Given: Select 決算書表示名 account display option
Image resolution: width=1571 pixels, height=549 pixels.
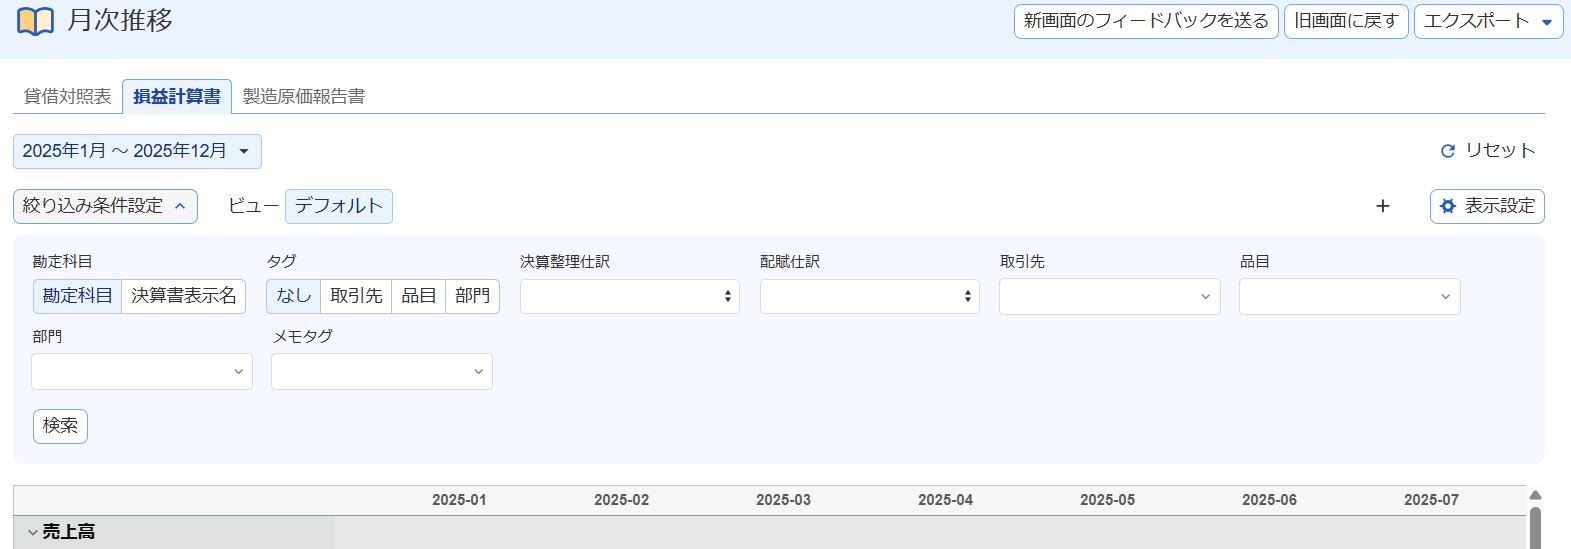Looking at the screenshot, I should pos(184,296).
